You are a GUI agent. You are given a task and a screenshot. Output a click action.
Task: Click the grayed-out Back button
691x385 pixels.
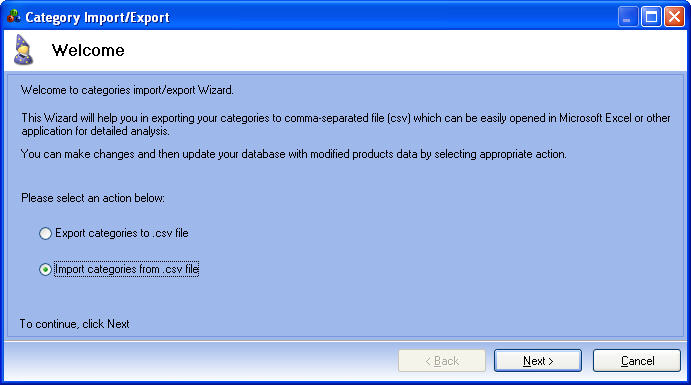point(442,361)
